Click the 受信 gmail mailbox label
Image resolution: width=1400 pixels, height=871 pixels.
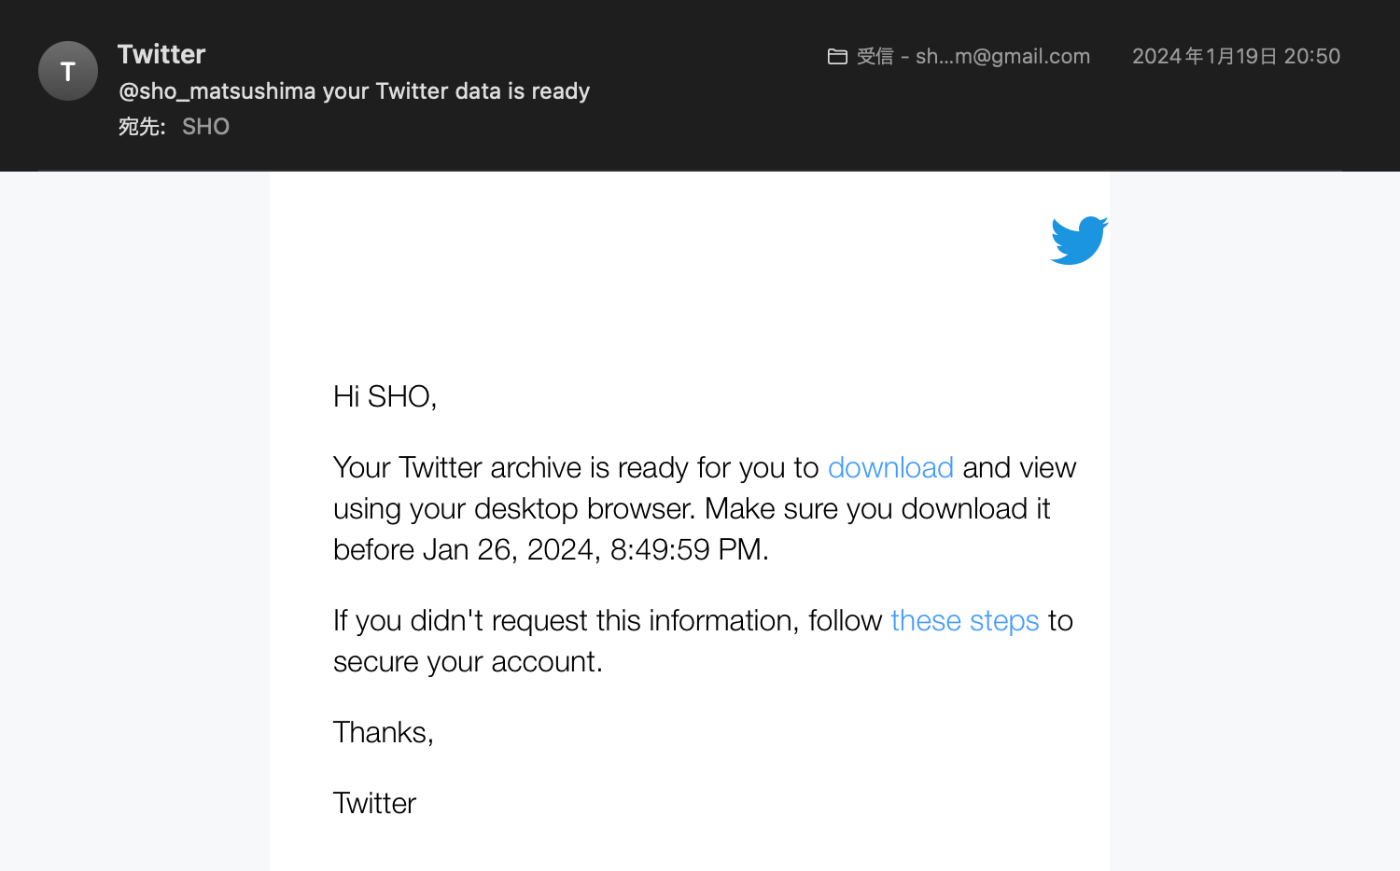click(973, 57)
